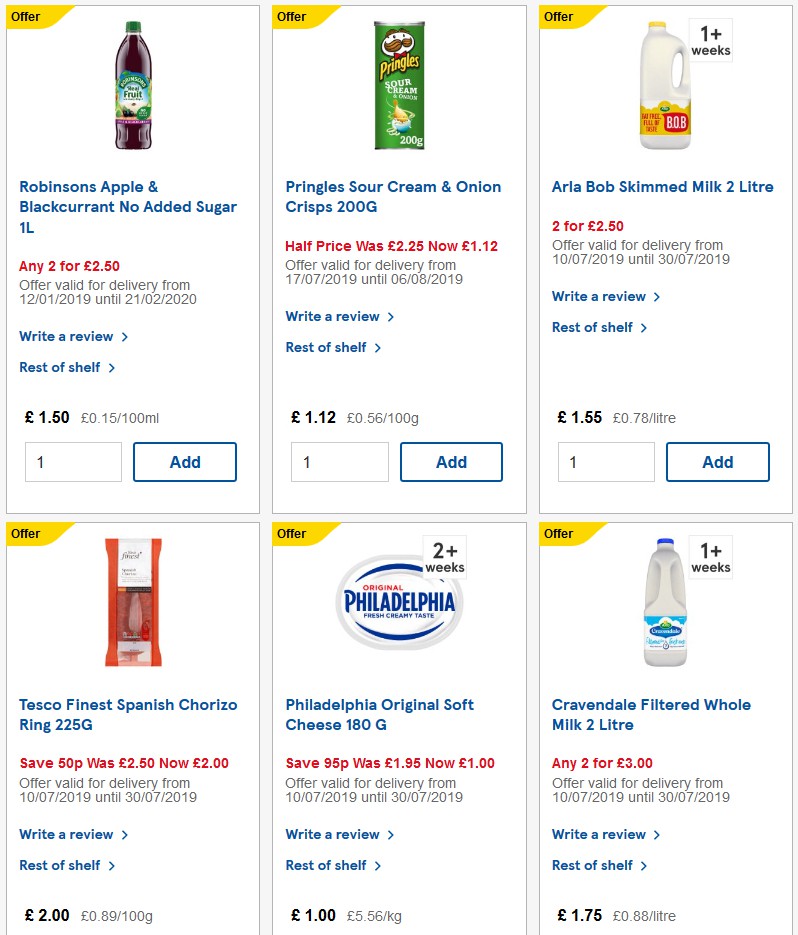The image size is (798, 935).
Task: Open the Philadelphia Original Soft Cheese product title
Action: [380, 714]
